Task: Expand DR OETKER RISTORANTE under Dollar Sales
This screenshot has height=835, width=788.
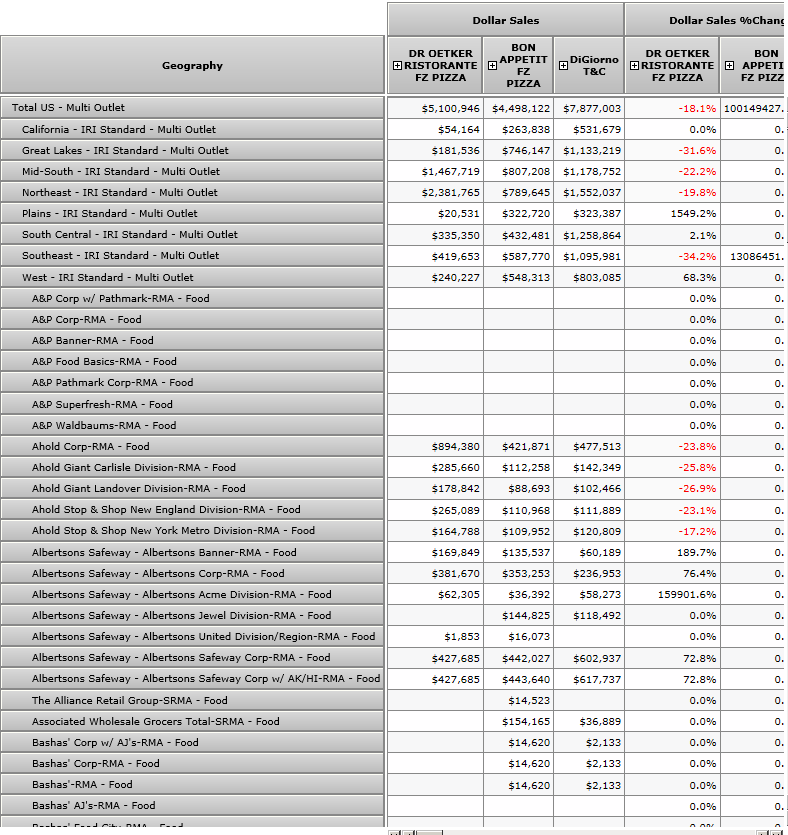Action: tap(397, 65)
